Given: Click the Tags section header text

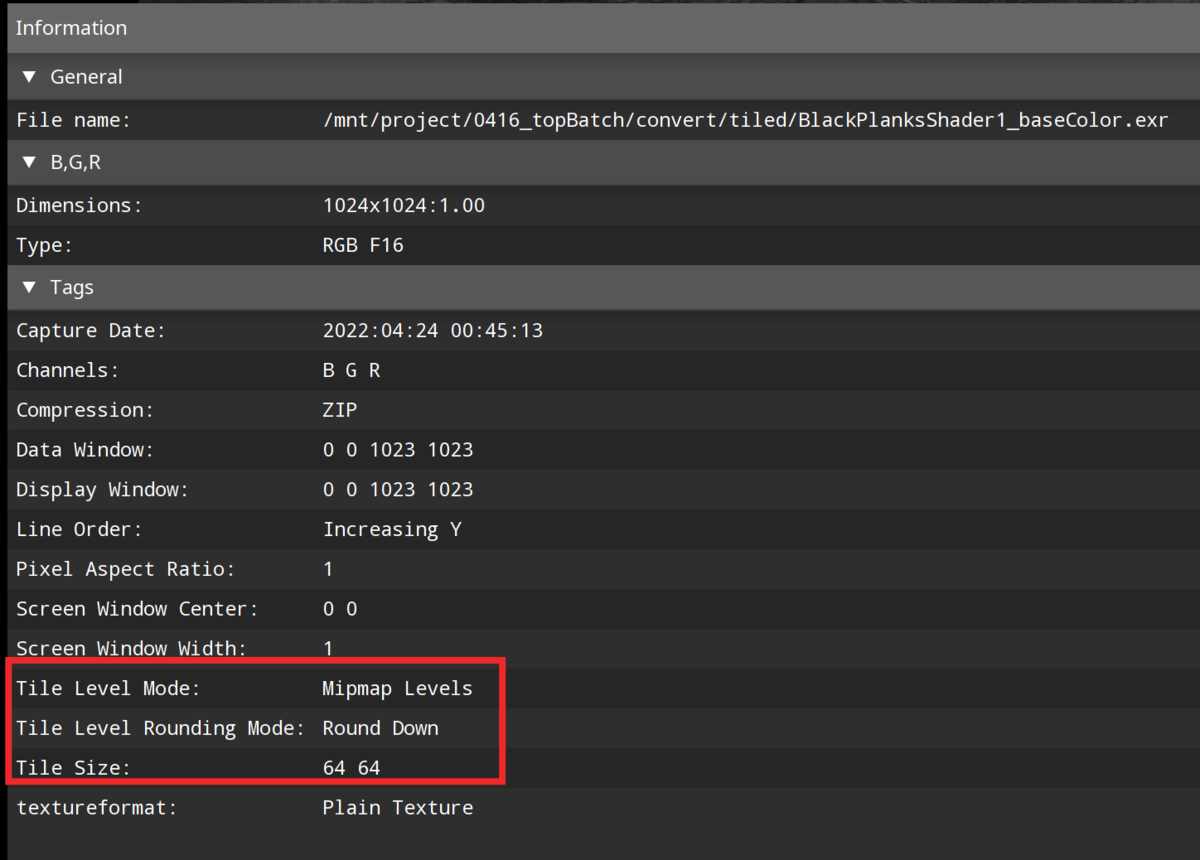Looking at the screenshot, I should [72, 288].
